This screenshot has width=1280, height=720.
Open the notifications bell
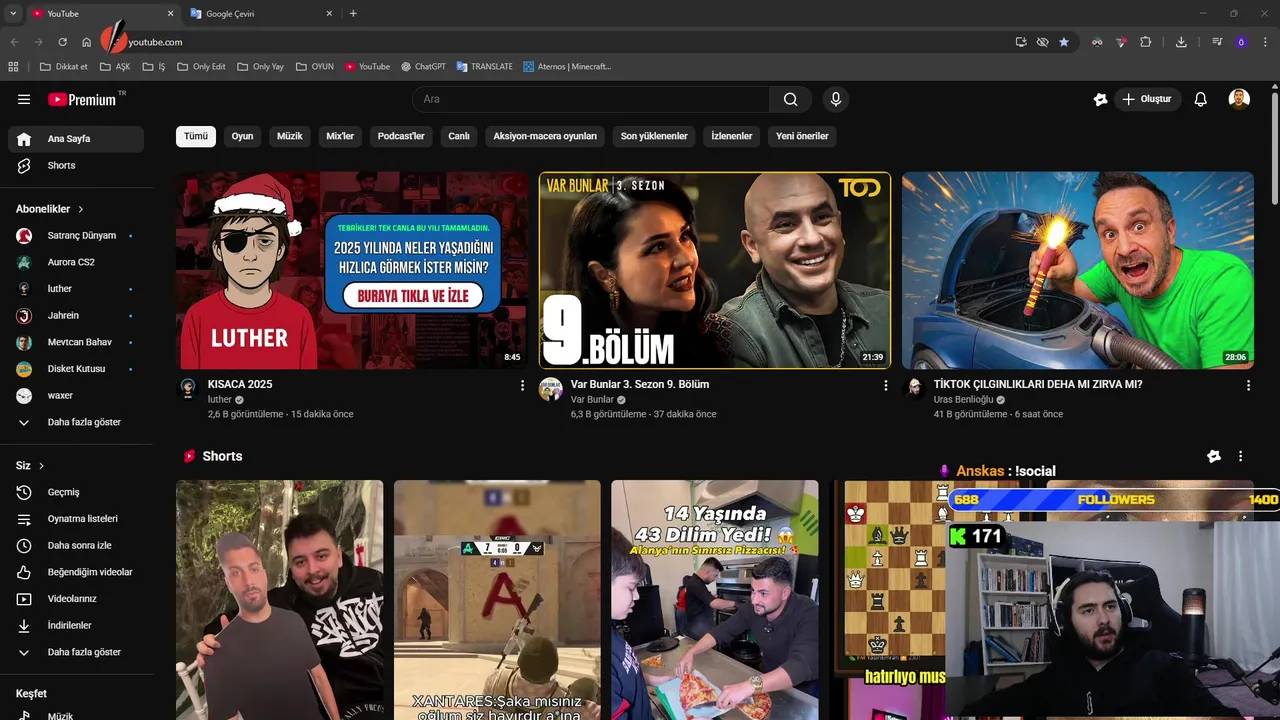1201,99
